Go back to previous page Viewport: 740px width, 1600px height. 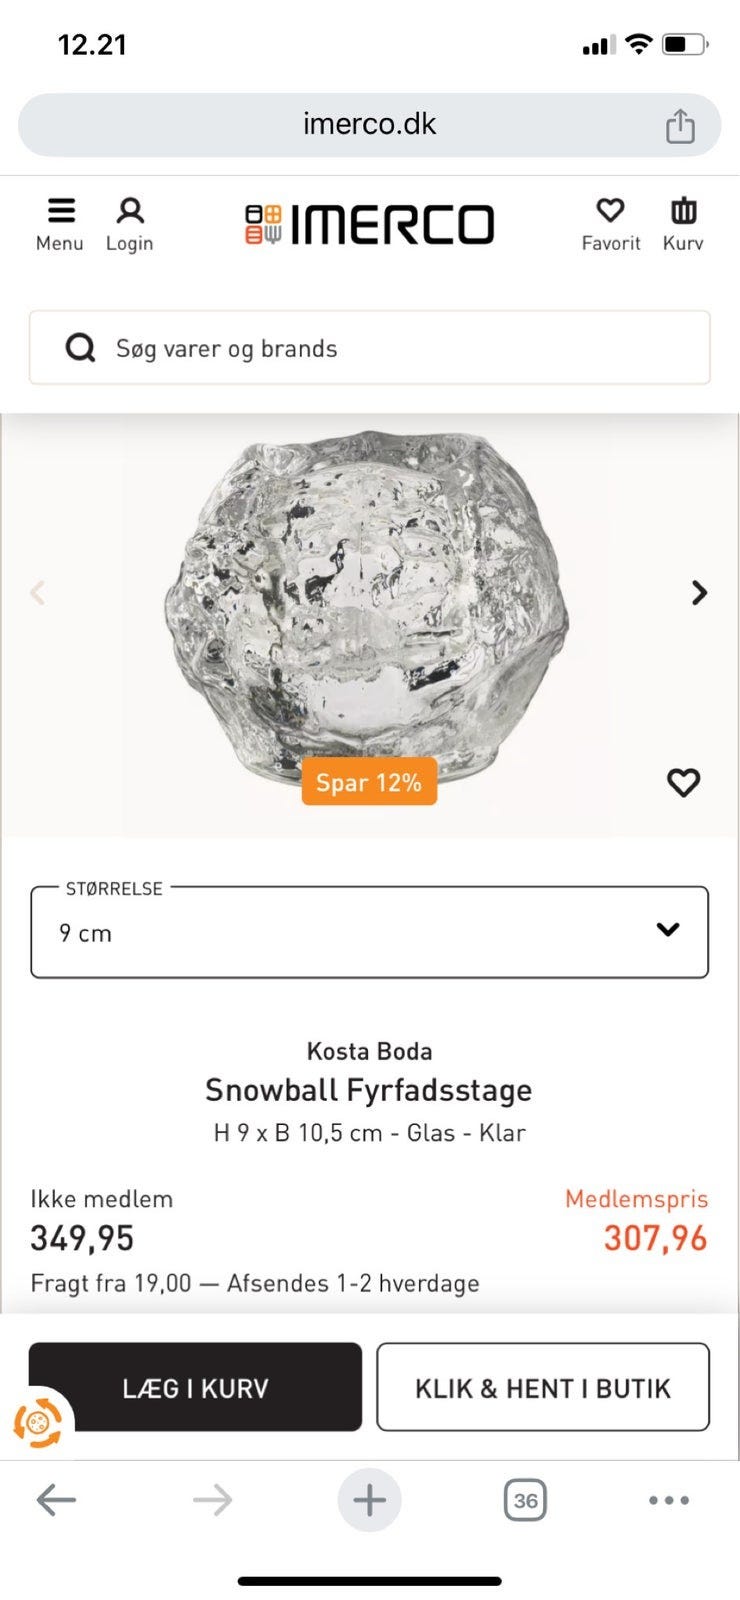pos(56,1499)
